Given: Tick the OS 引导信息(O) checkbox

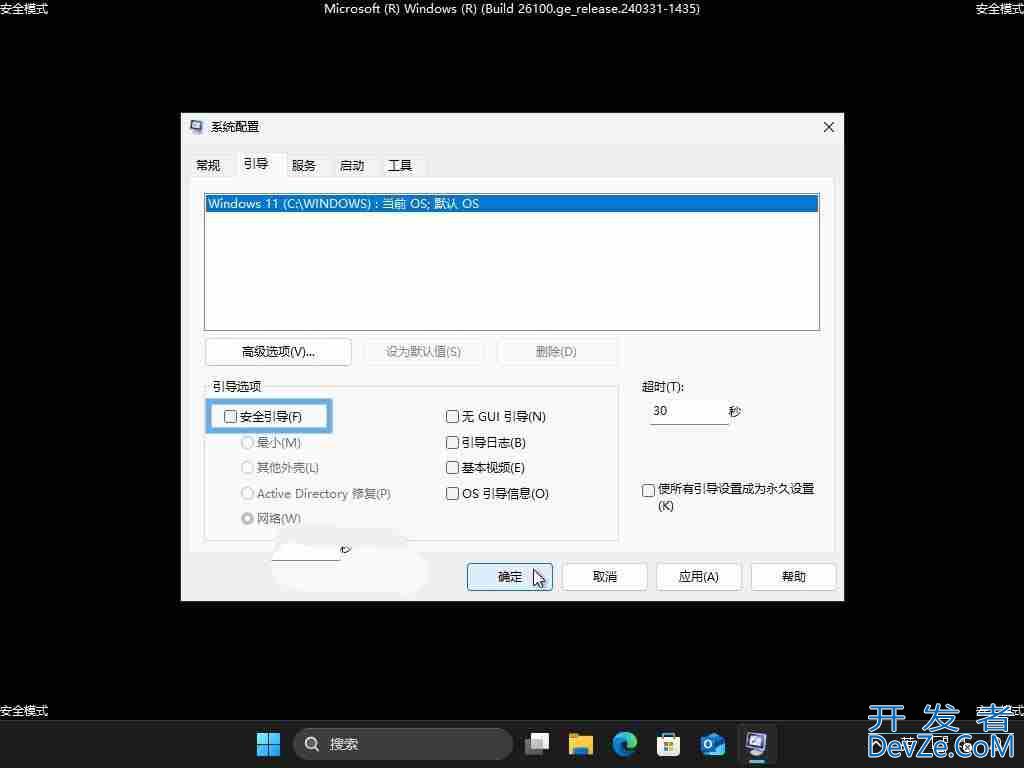Looking at the screenshot, I should 452,494.
